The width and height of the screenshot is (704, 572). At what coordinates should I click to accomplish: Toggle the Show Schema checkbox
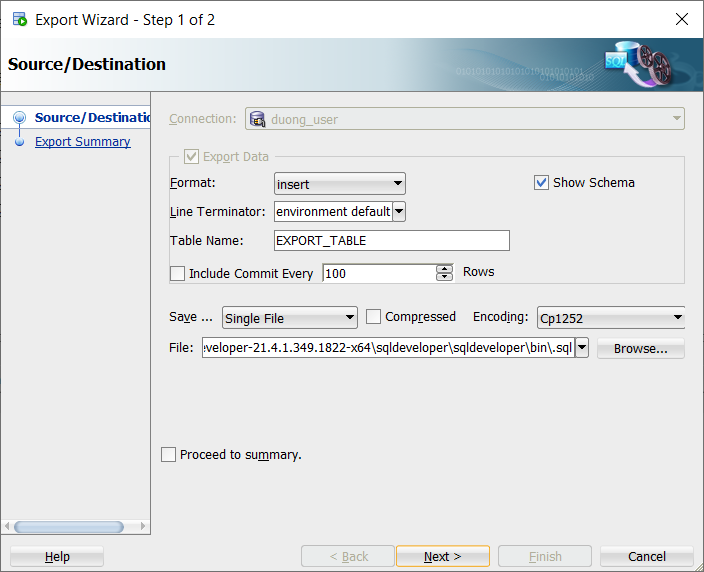point(542,183)
